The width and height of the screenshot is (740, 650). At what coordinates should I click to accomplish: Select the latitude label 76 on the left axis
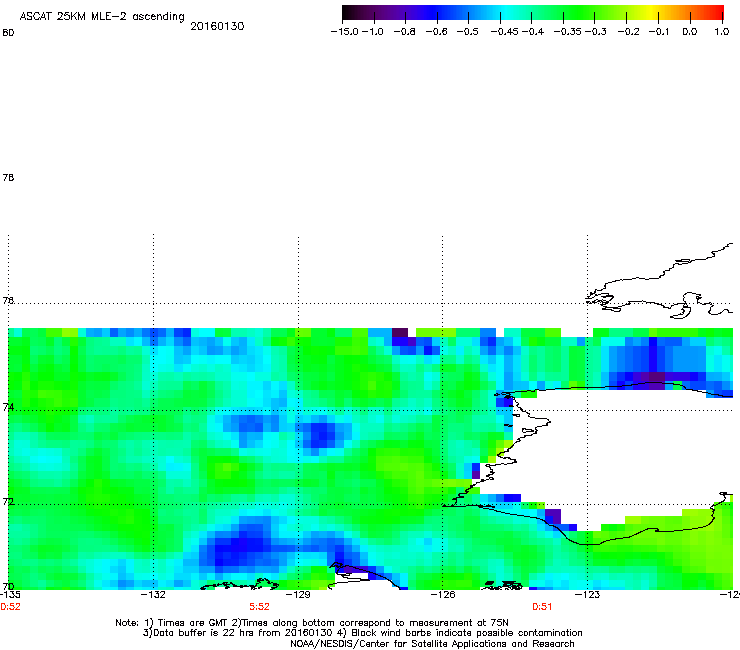tap(8, 301)
